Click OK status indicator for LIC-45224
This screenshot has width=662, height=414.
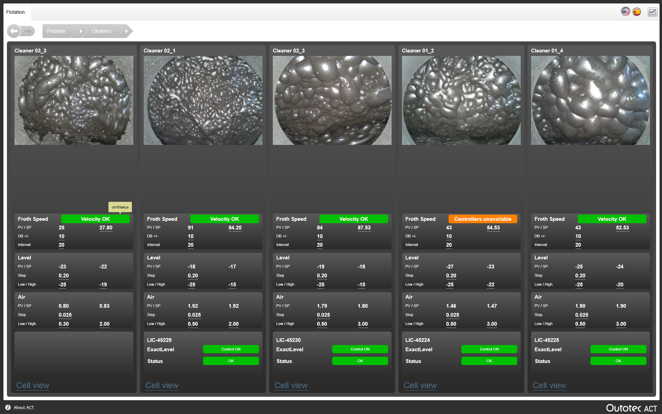489,361
